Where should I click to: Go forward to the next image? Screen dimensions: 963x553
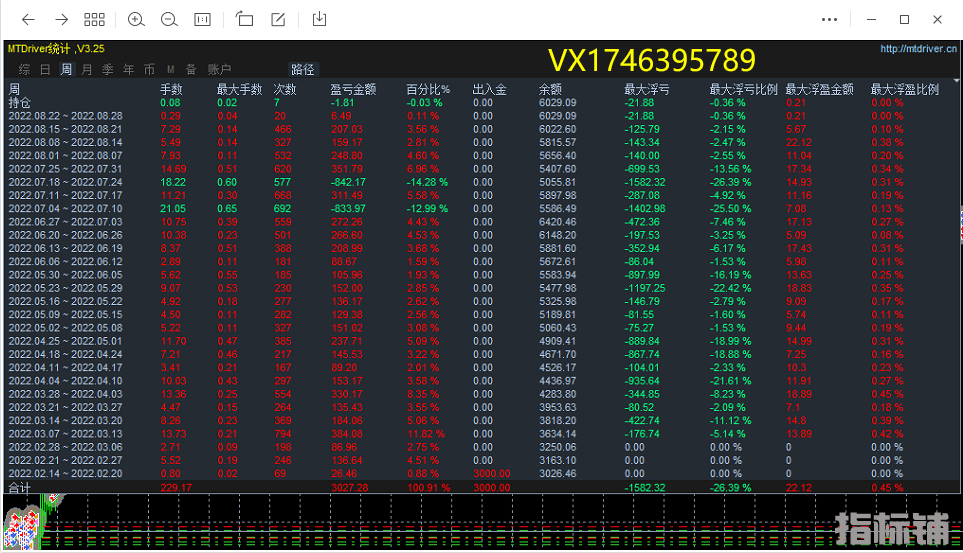pos(61,19)
